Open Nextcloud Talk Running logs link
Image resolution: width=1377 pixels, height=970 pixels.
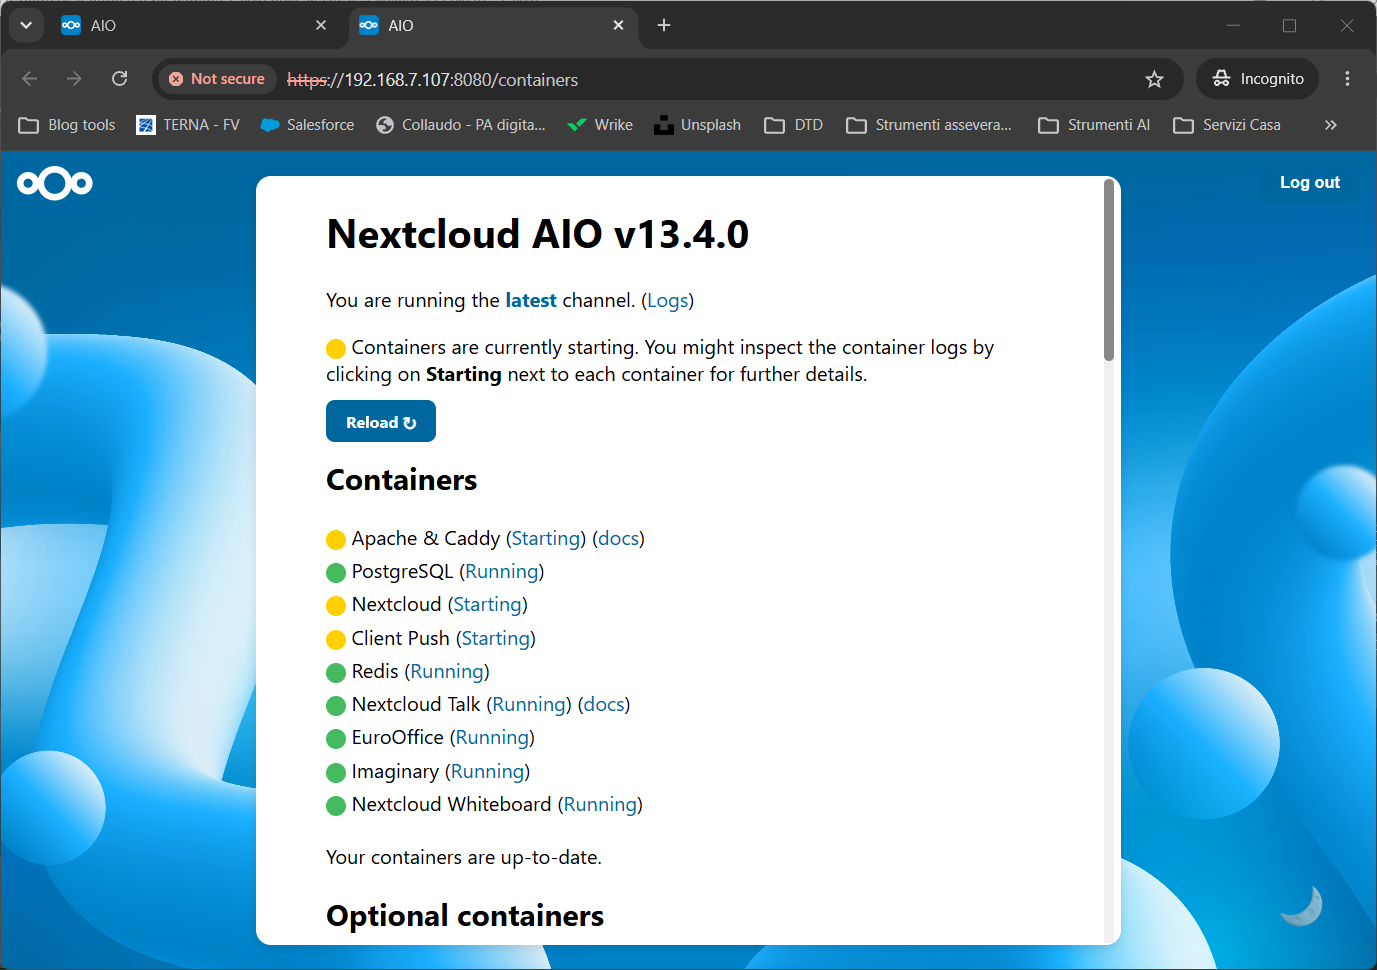(x=529, y=704)
